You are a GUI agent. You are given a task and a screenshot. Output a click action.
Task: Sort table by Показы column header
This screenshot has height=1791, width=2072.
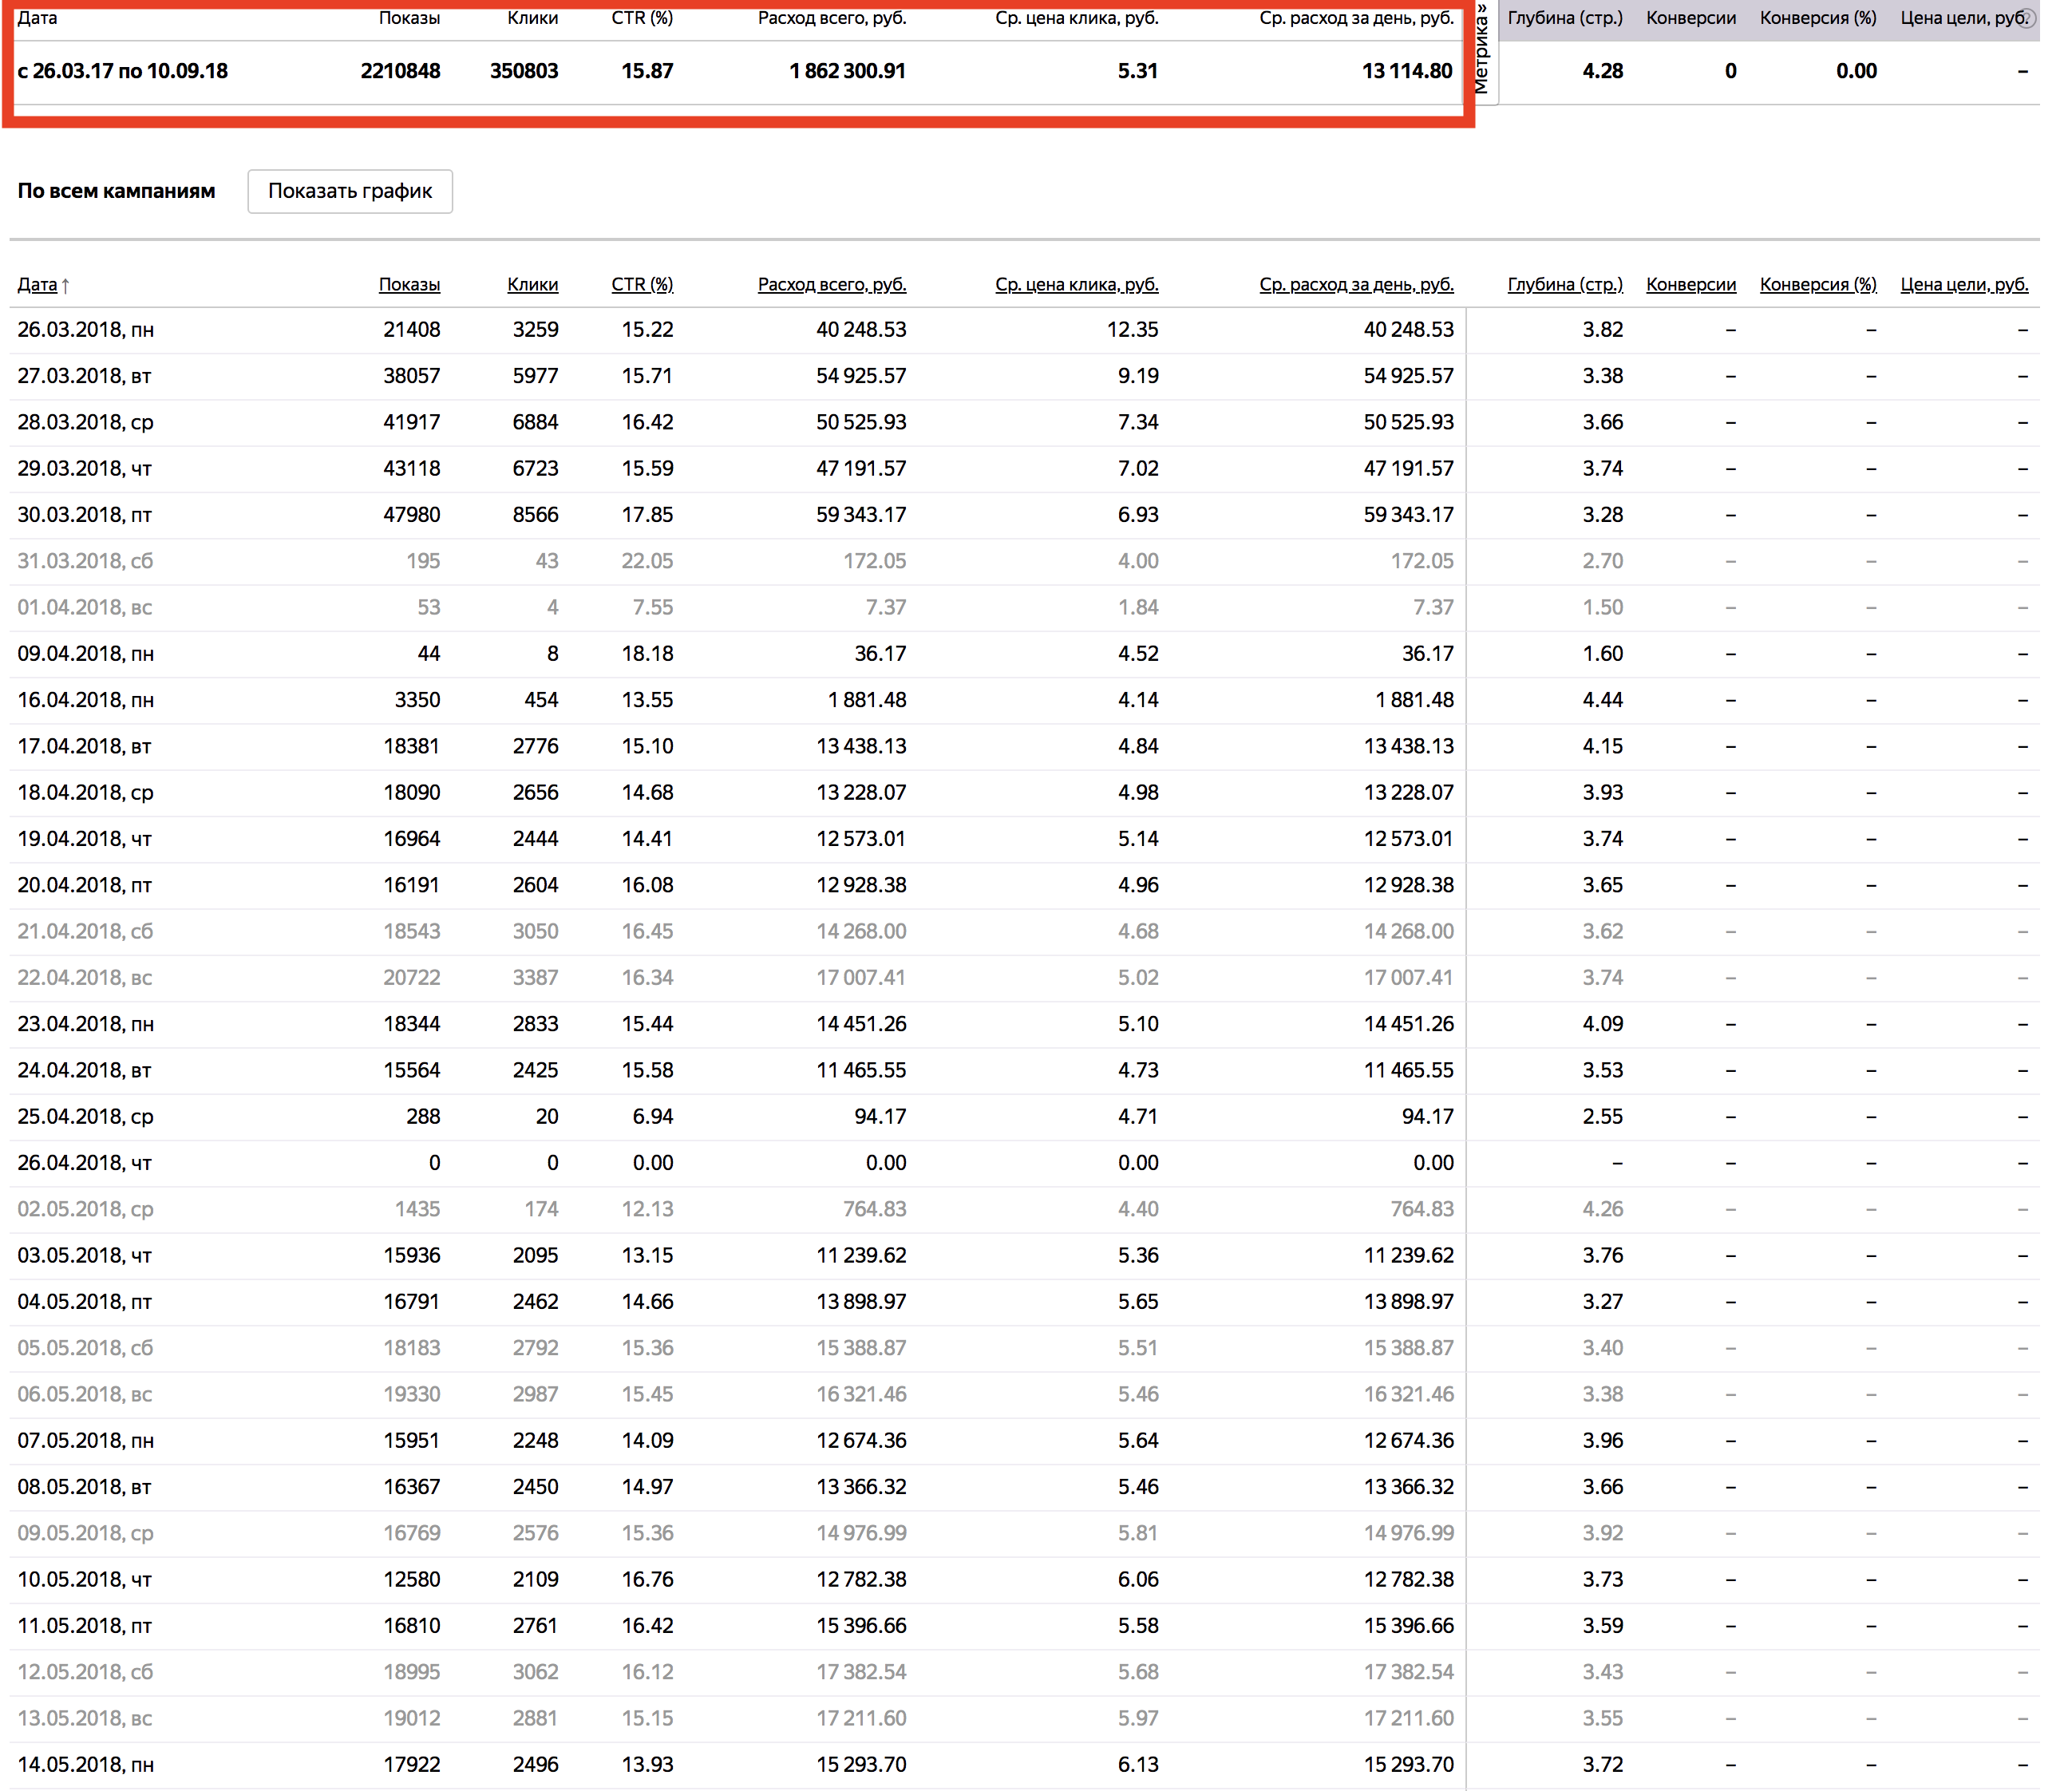pos(409,285)
